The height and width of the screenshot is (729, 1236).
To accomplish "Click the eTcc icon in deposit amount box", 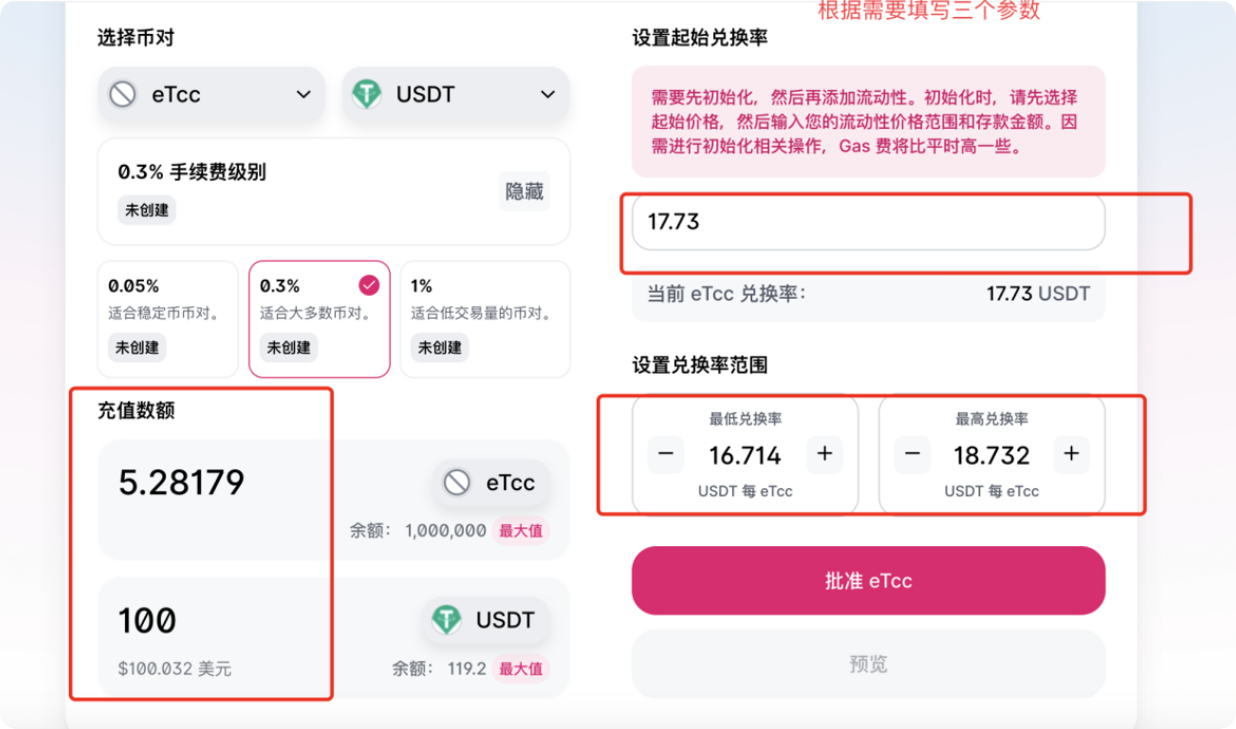I will click(x=457, y=483).
